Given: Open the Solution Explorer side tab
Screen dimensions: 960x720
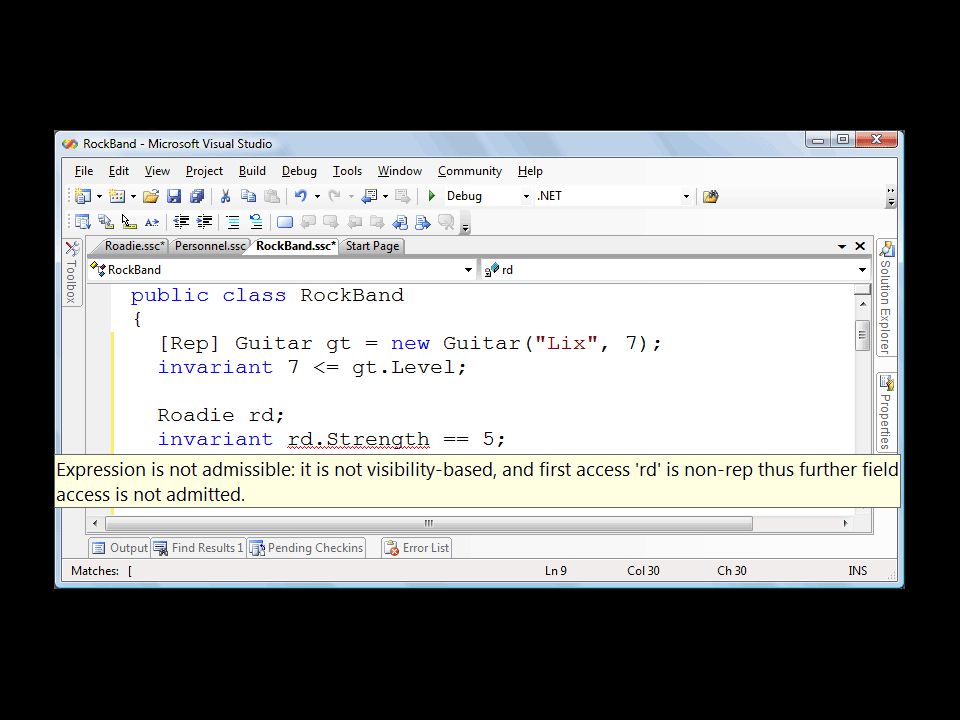Looking at the screenshot, I should tap(886, 298).
